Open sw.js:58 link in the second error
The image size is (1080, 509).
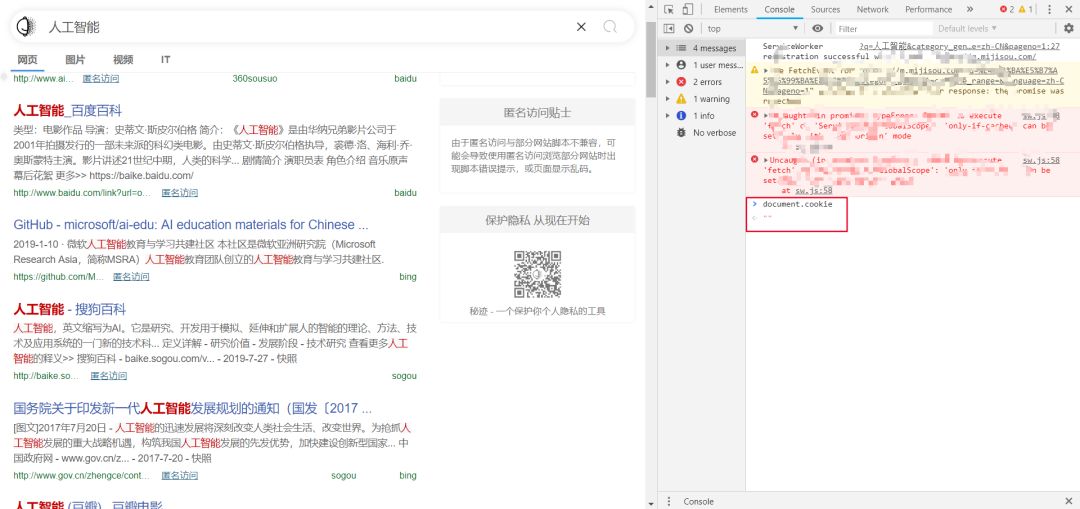pos(1041,160)
